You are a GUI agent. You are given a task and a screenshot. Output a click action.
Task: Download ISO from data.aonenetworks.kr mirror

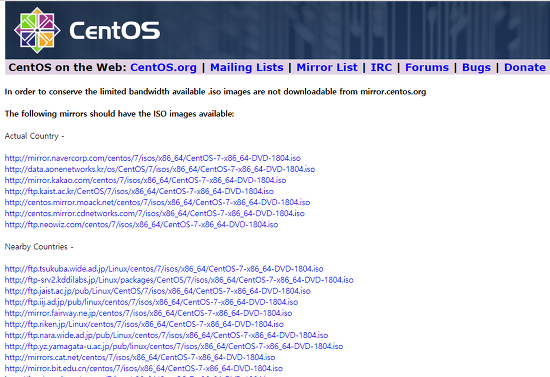(160, 169)
